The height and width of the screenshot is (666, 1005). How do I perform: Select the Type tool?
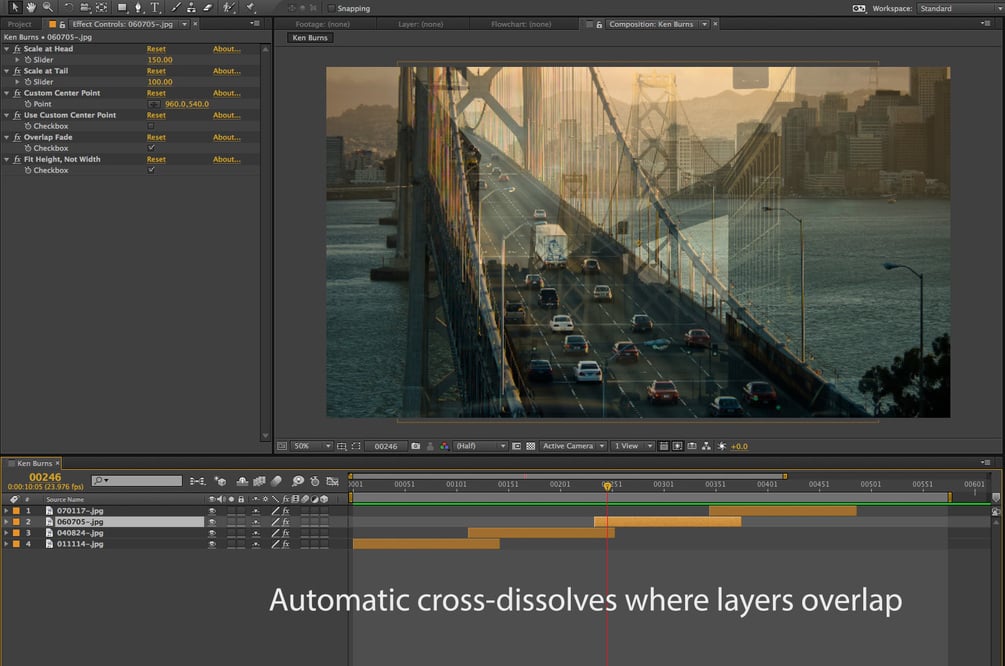coord(156,7)
